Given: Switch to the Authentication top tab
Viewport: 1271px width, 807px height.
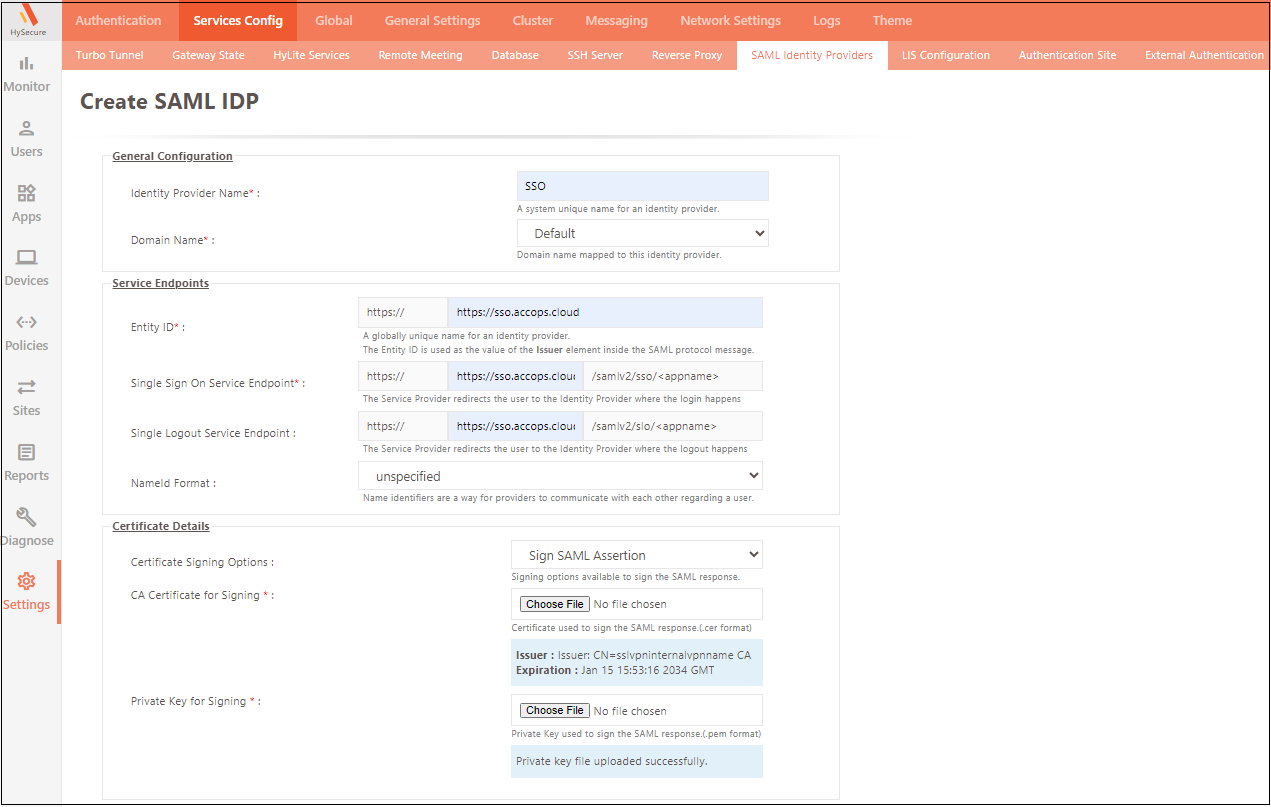Looking at the screenshot, I should pyautogui.click(x=118, y=20).
